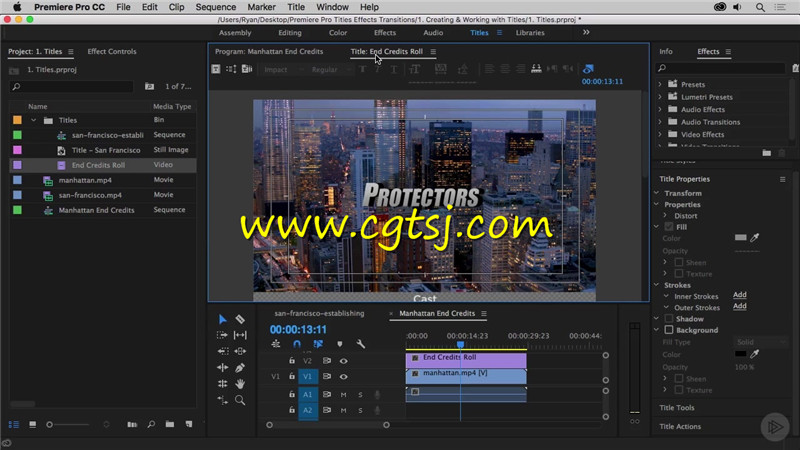The width and height of the screenshot is (800, 450).
Task: Toggle V1 track output eye
Action: (x=343, y=377)
